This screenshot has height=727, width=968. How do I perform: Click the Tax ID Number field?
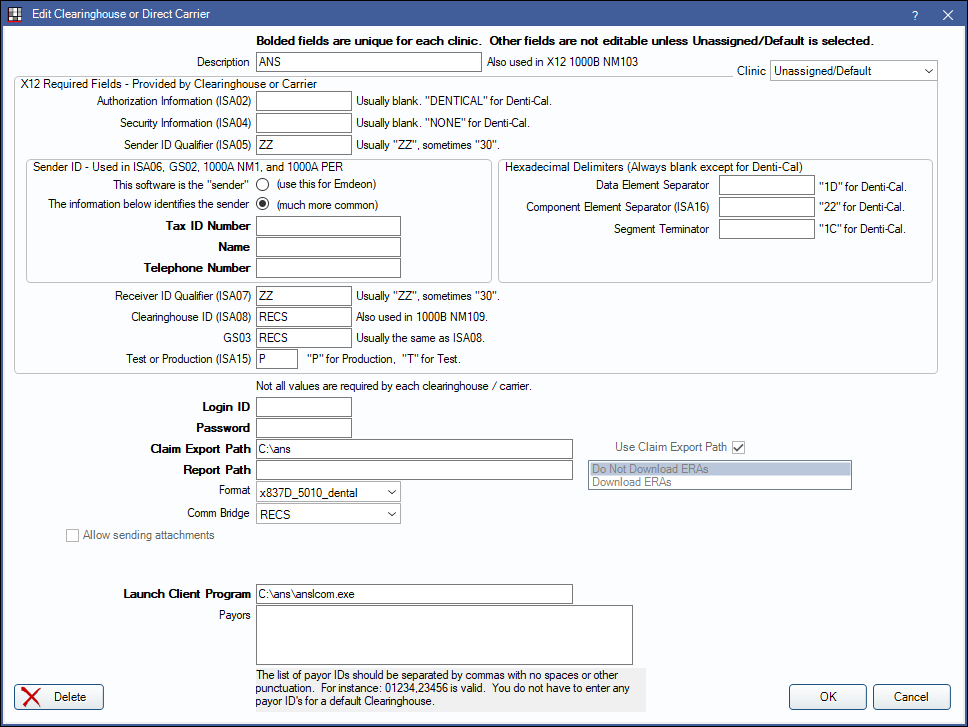[328, 226]
